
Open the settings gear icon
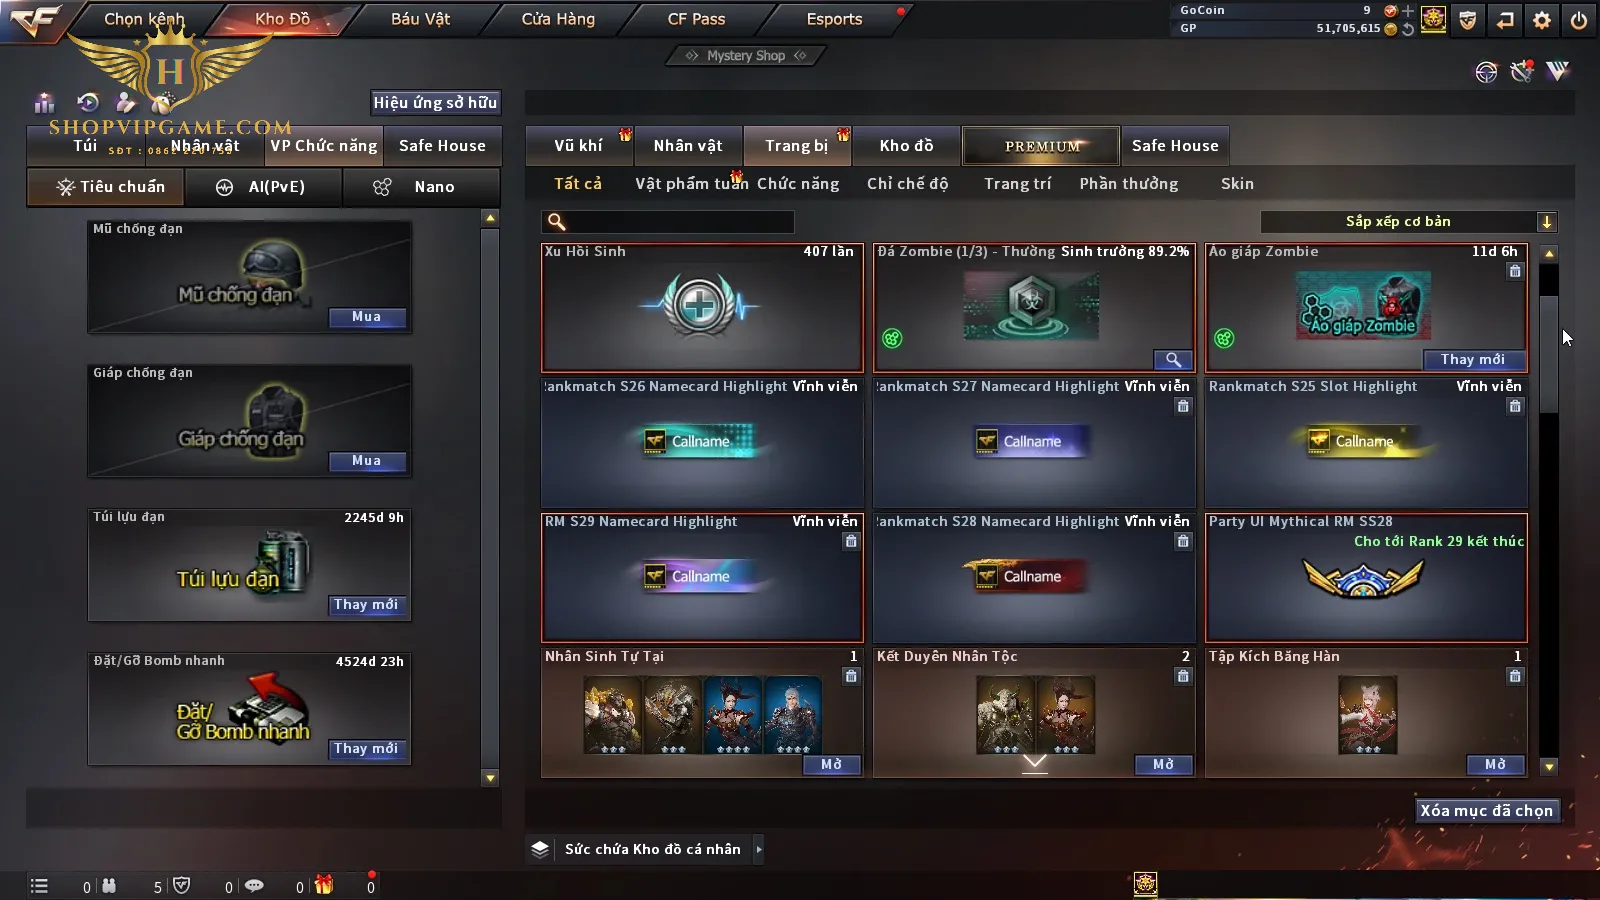point(1542,20)
